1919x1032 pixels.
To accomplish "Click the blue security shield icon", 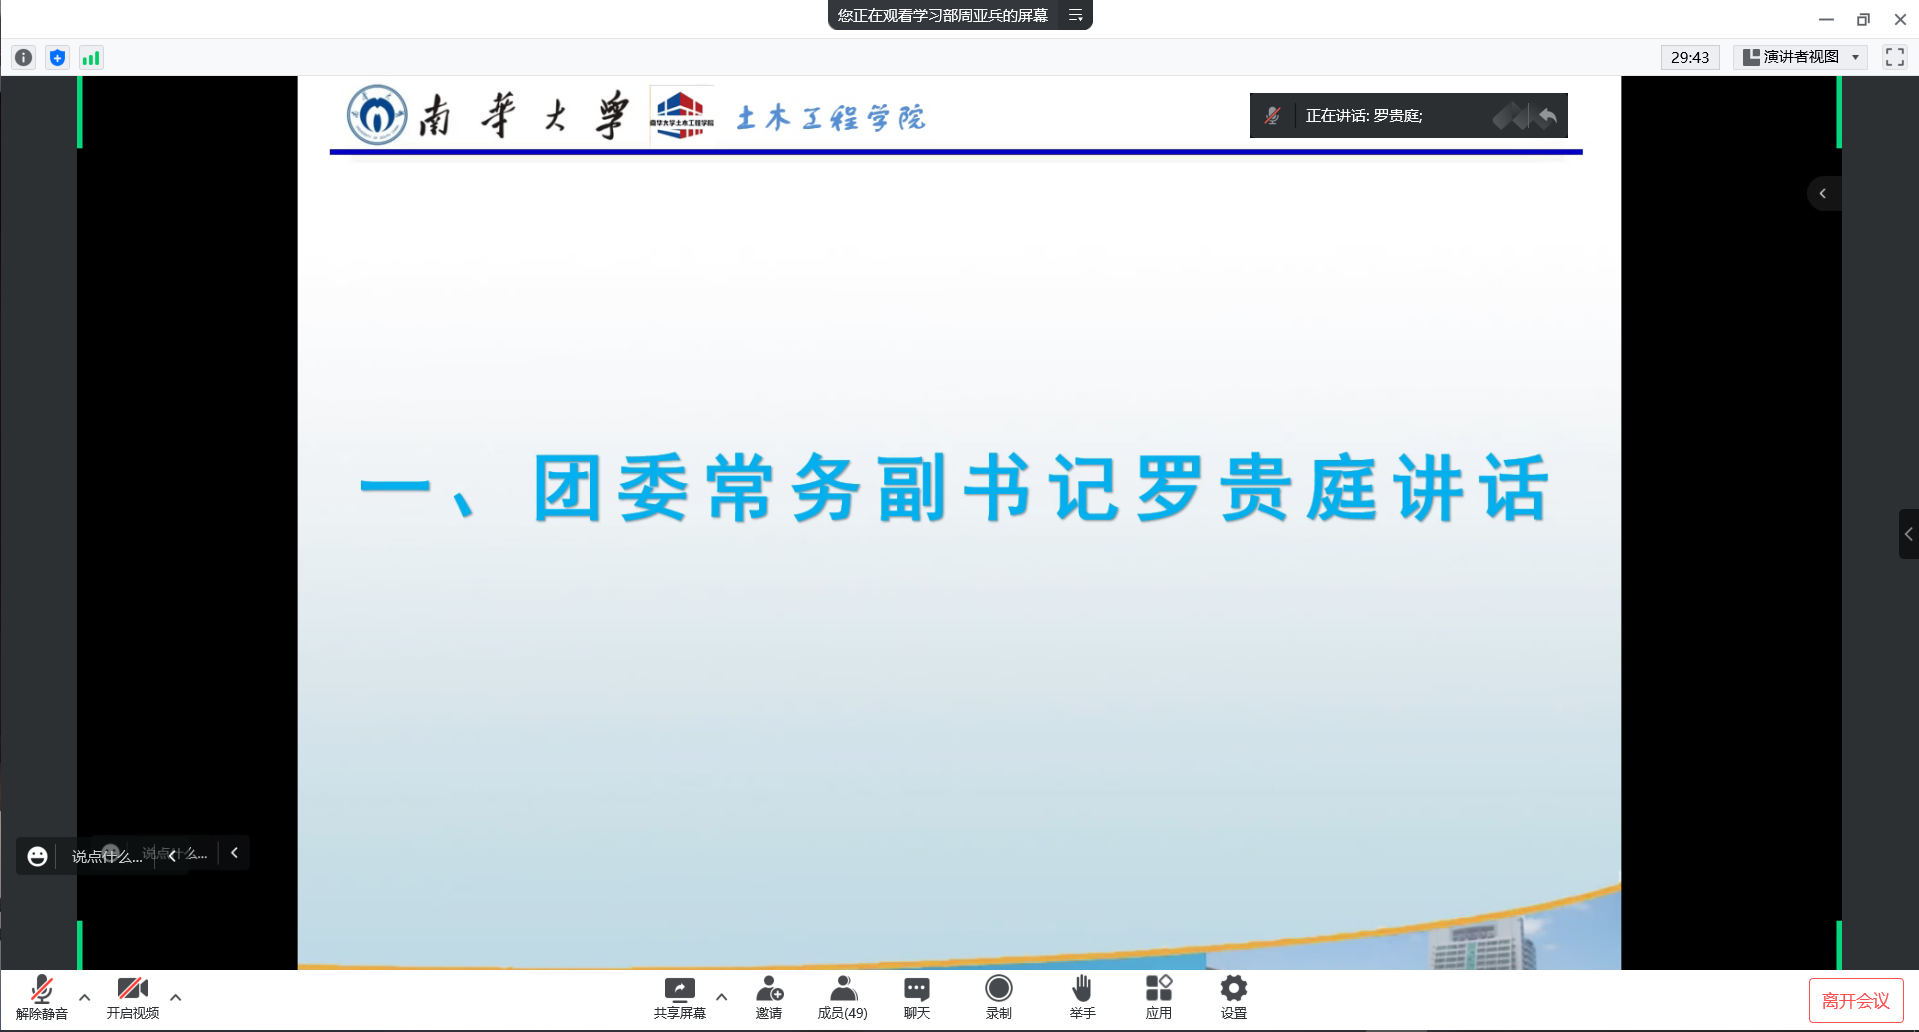I will pos(58,58).
